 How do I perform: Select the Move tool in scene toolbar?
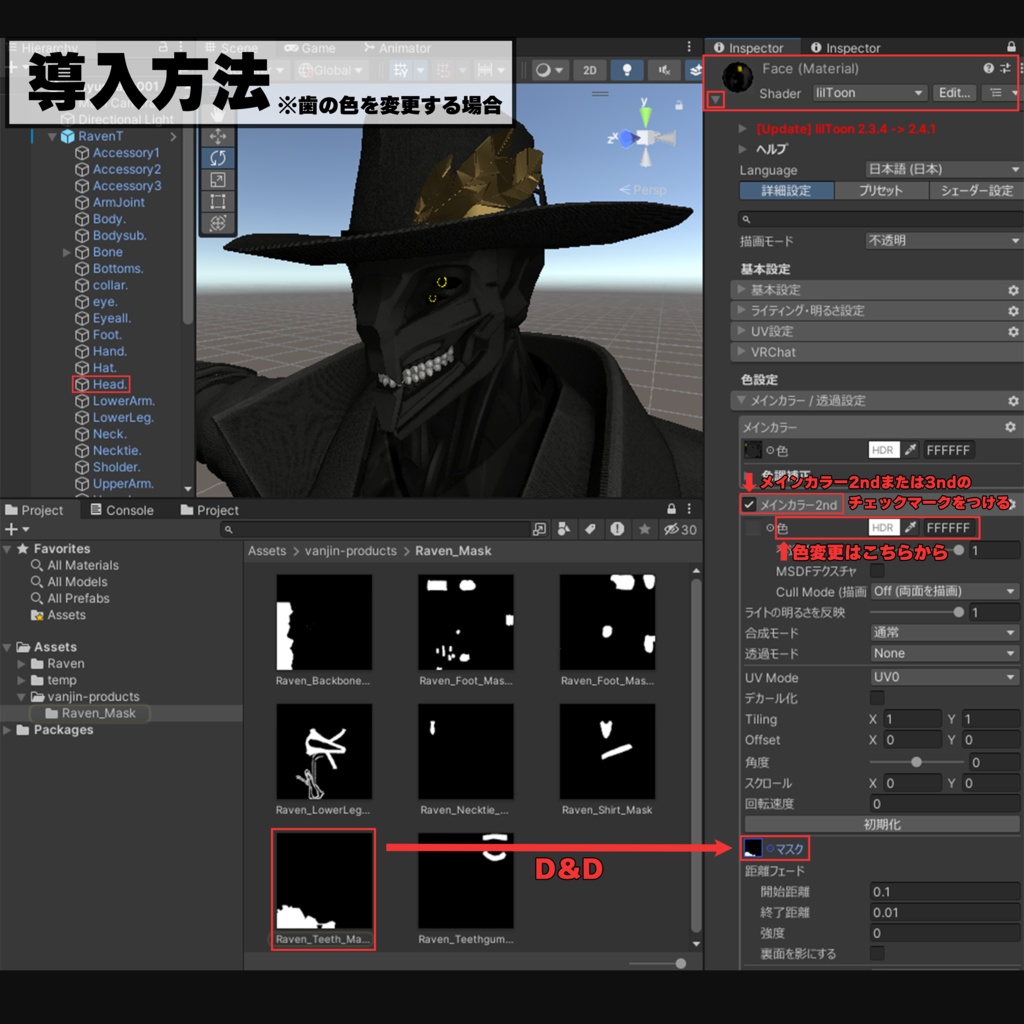(217, 136)
